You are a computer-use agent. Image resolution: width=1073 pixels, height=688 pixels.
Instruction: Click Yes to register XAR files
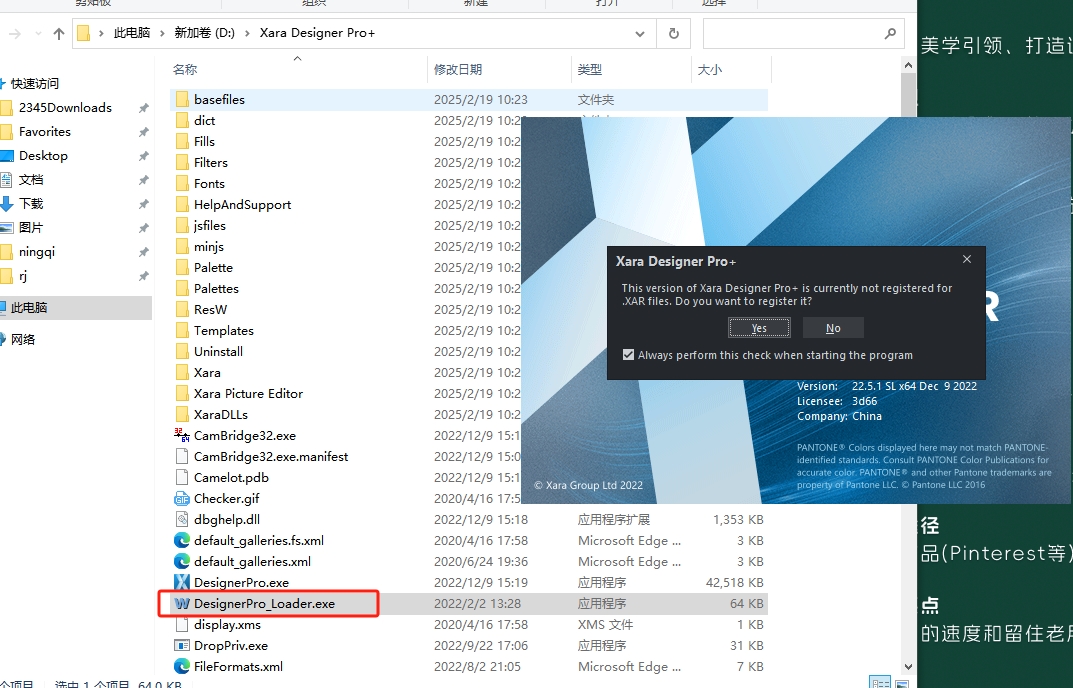759,328
